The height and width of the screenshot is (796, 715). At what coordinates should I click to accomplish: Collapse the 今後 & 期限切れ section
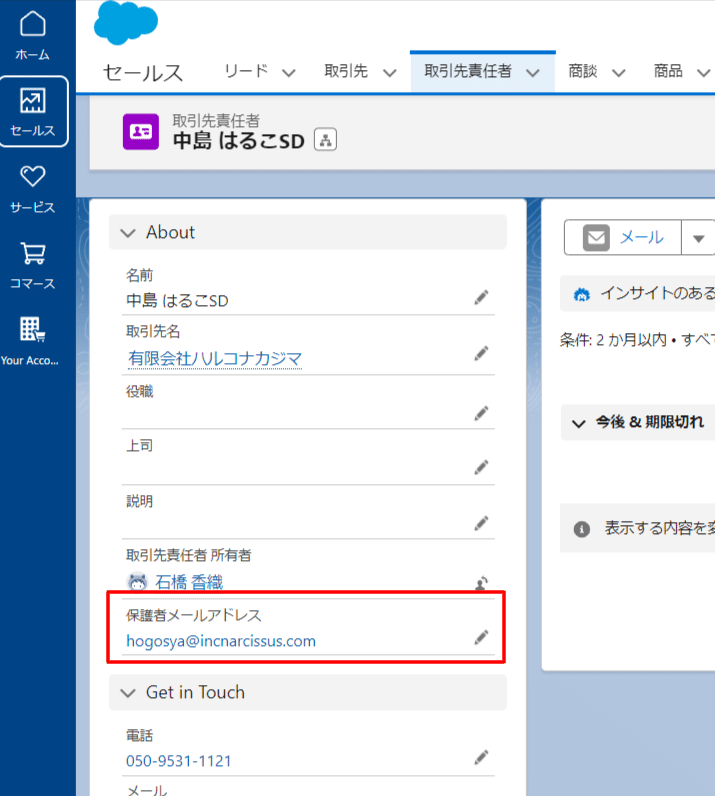pyautogui.click(x=579, y=423)
